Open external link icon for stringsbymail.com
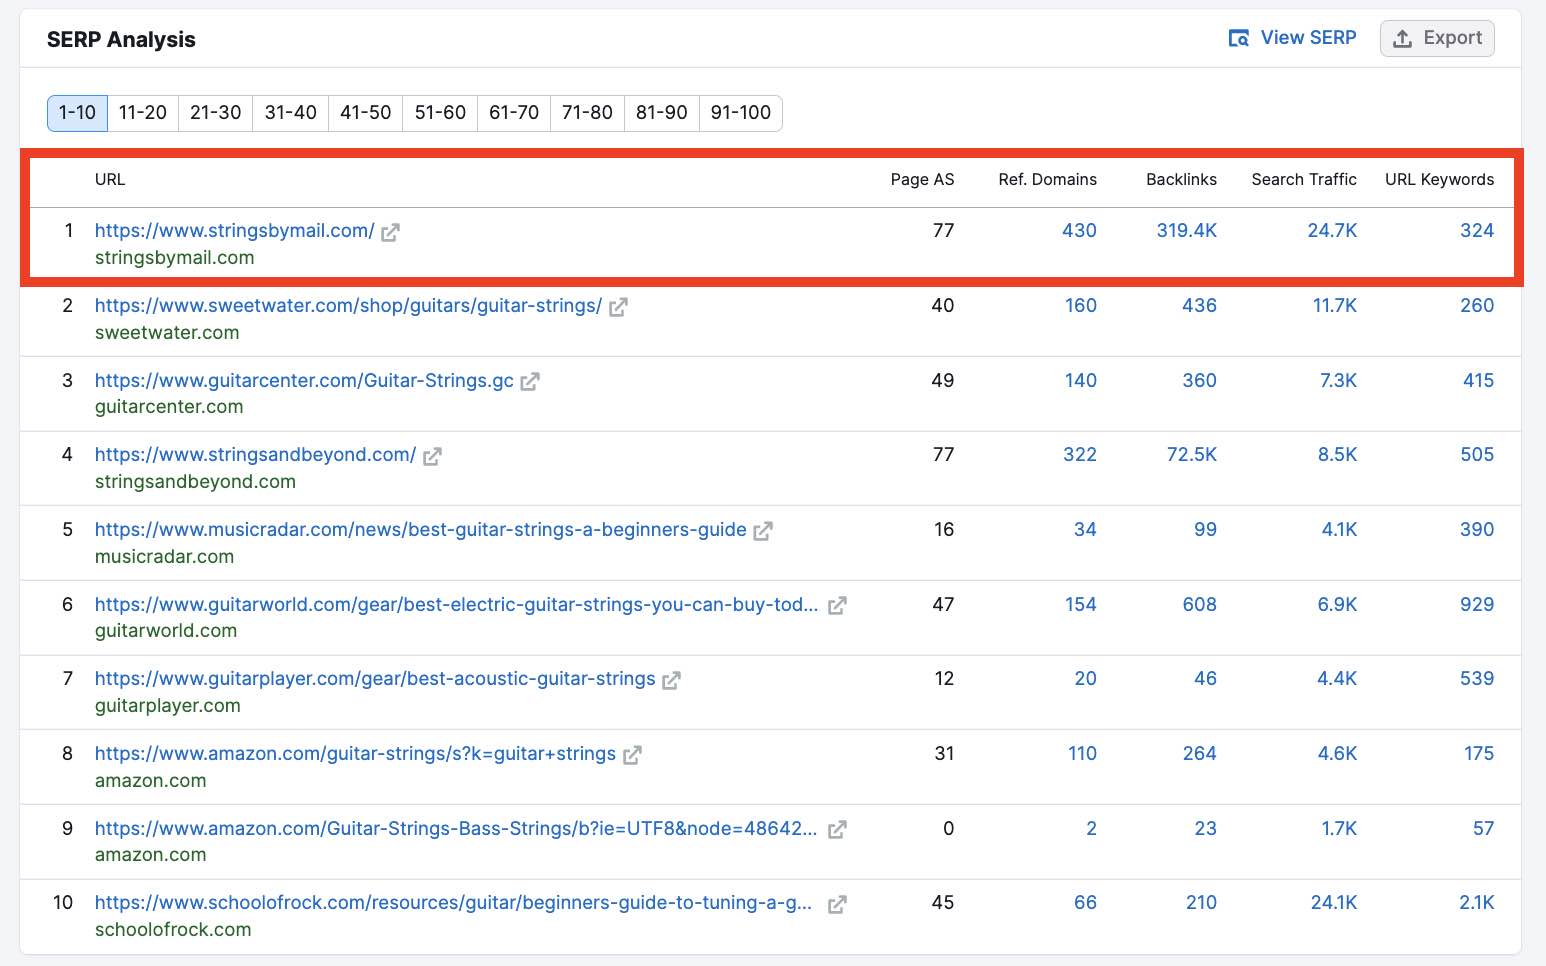1546x966 pixels. tap(390, 232)
